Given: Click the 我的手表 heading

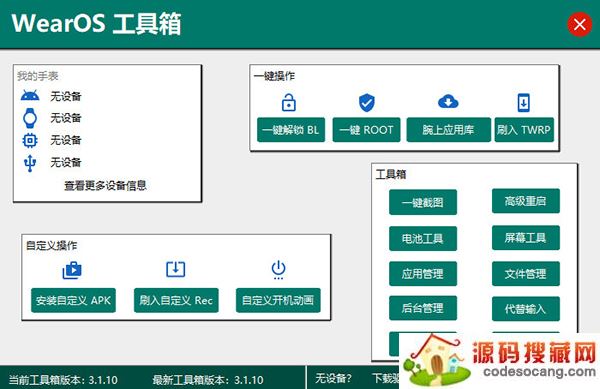Looking at the screenshot, I should [x=38, y=76].
